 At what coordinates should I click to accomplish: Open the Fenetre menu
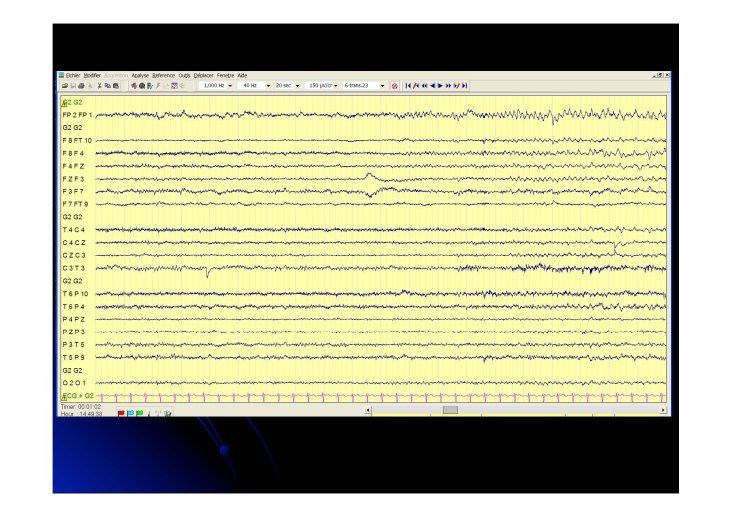tap(225, 75)
